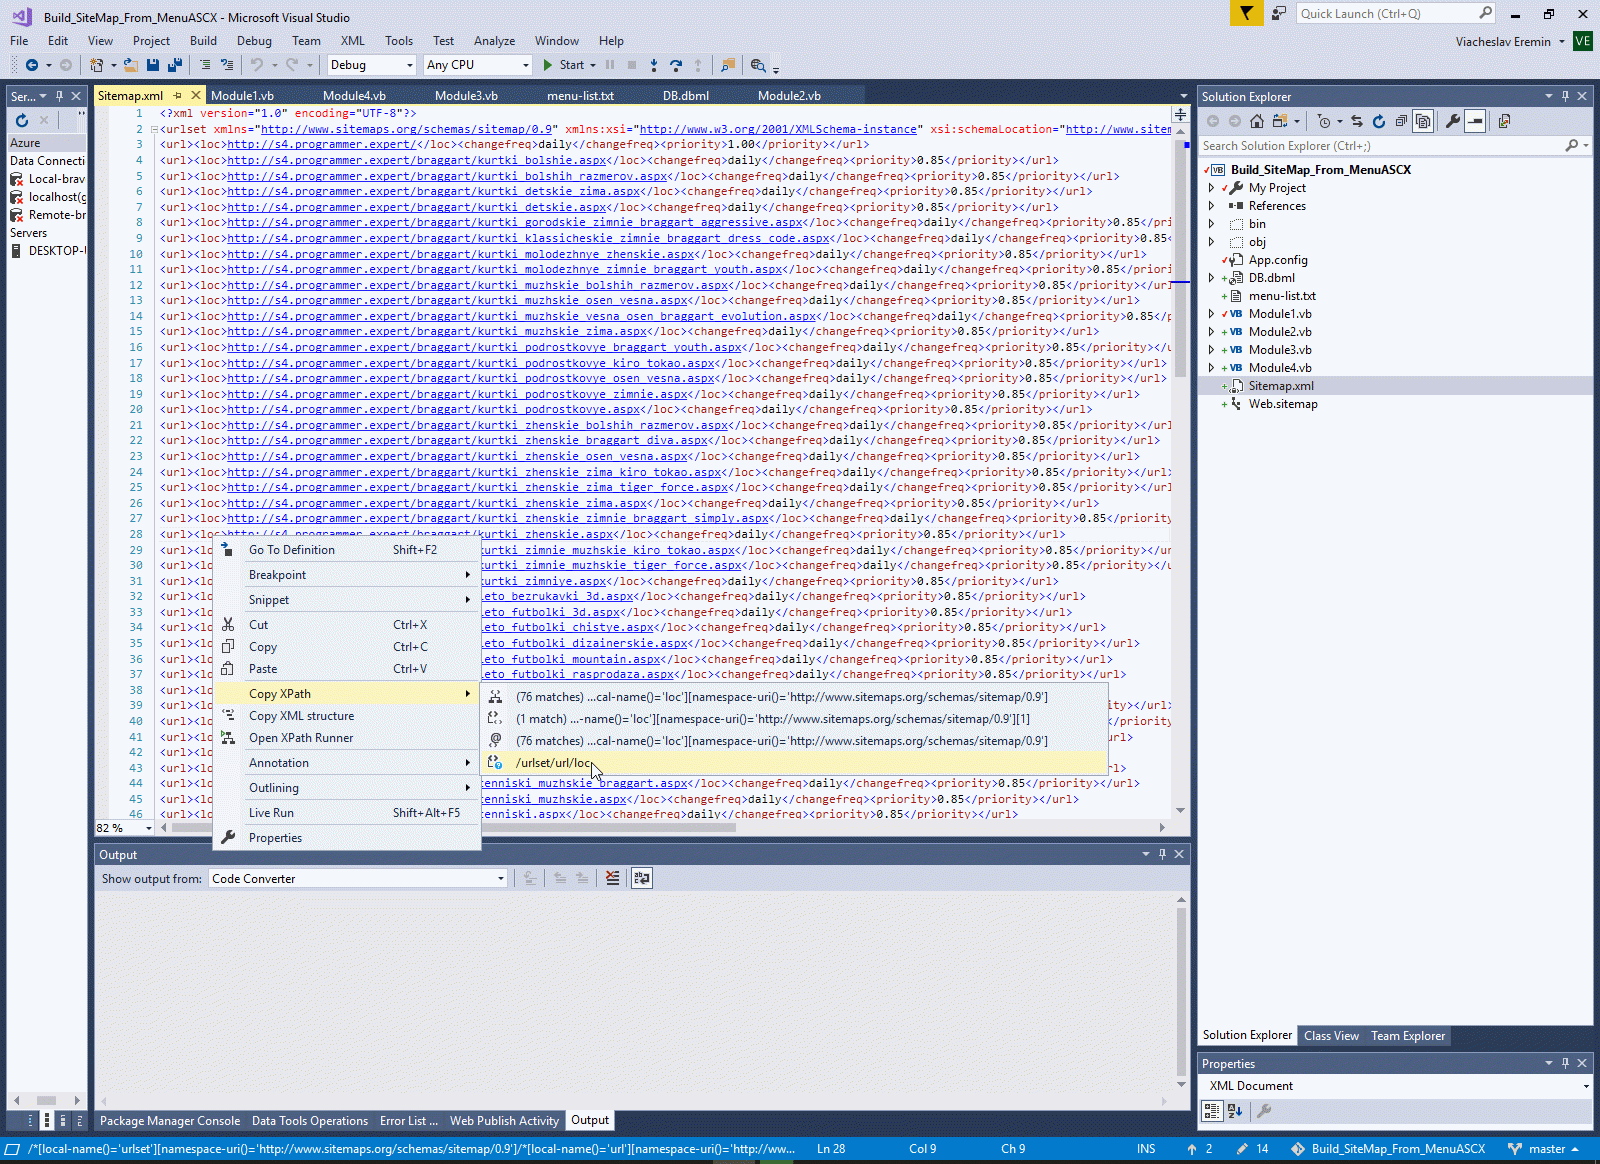Click Pending Changes Filter clock icon
The width and height of the screenshot is (1600, 1164).
[x=1324, y=121]
